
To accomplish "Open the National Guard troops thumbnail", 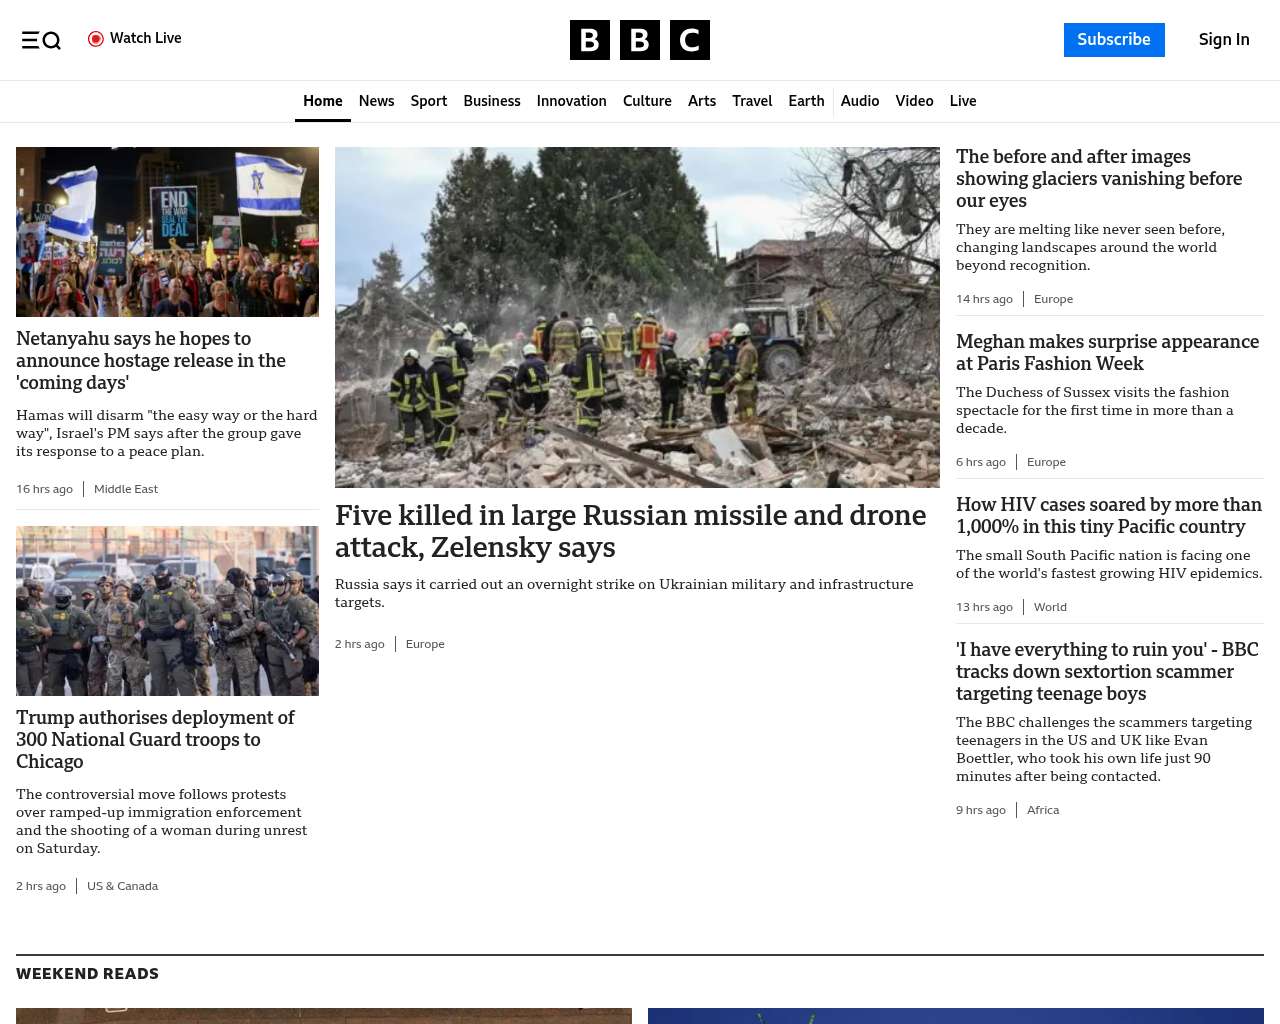I will (x=167, y=611).
